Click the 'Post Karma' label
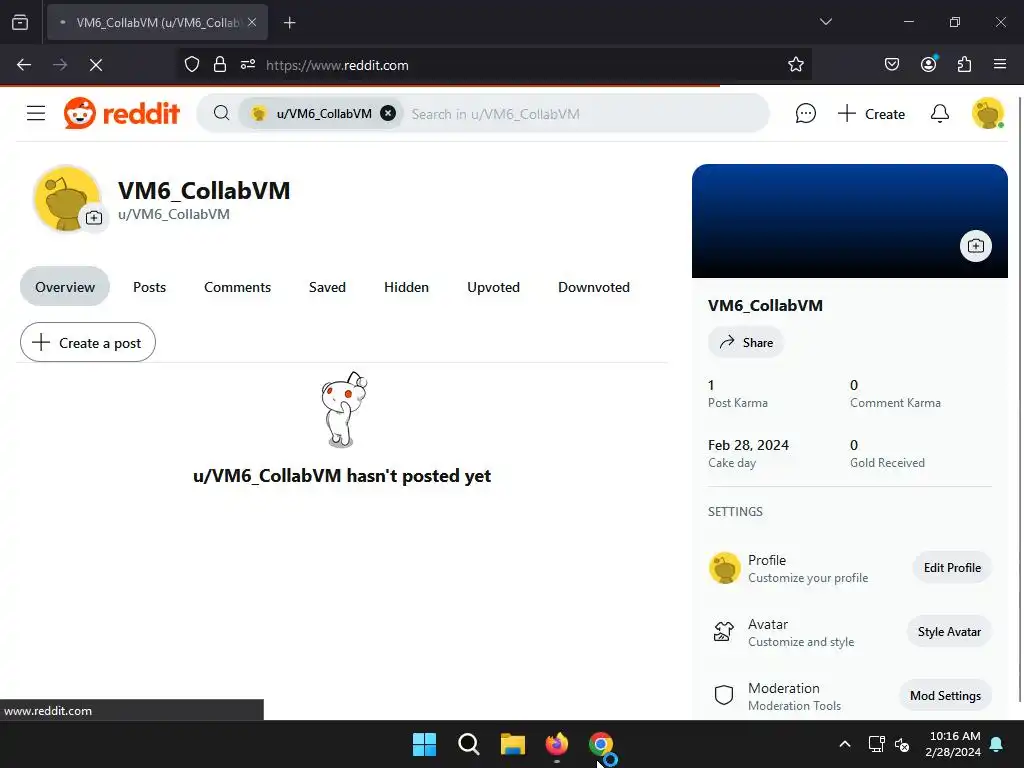 pos(737,403)
